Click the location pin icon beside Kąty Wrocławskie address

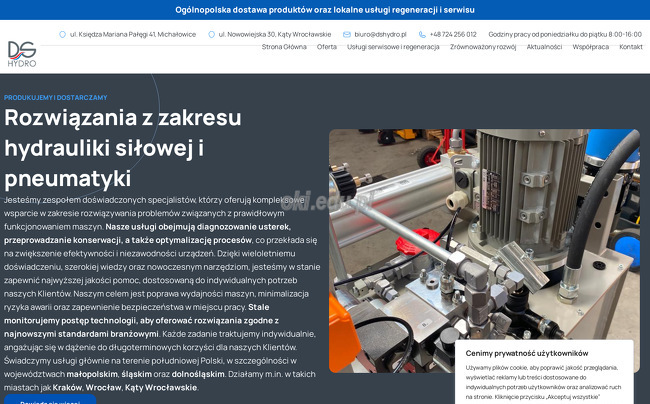point(211,34)
